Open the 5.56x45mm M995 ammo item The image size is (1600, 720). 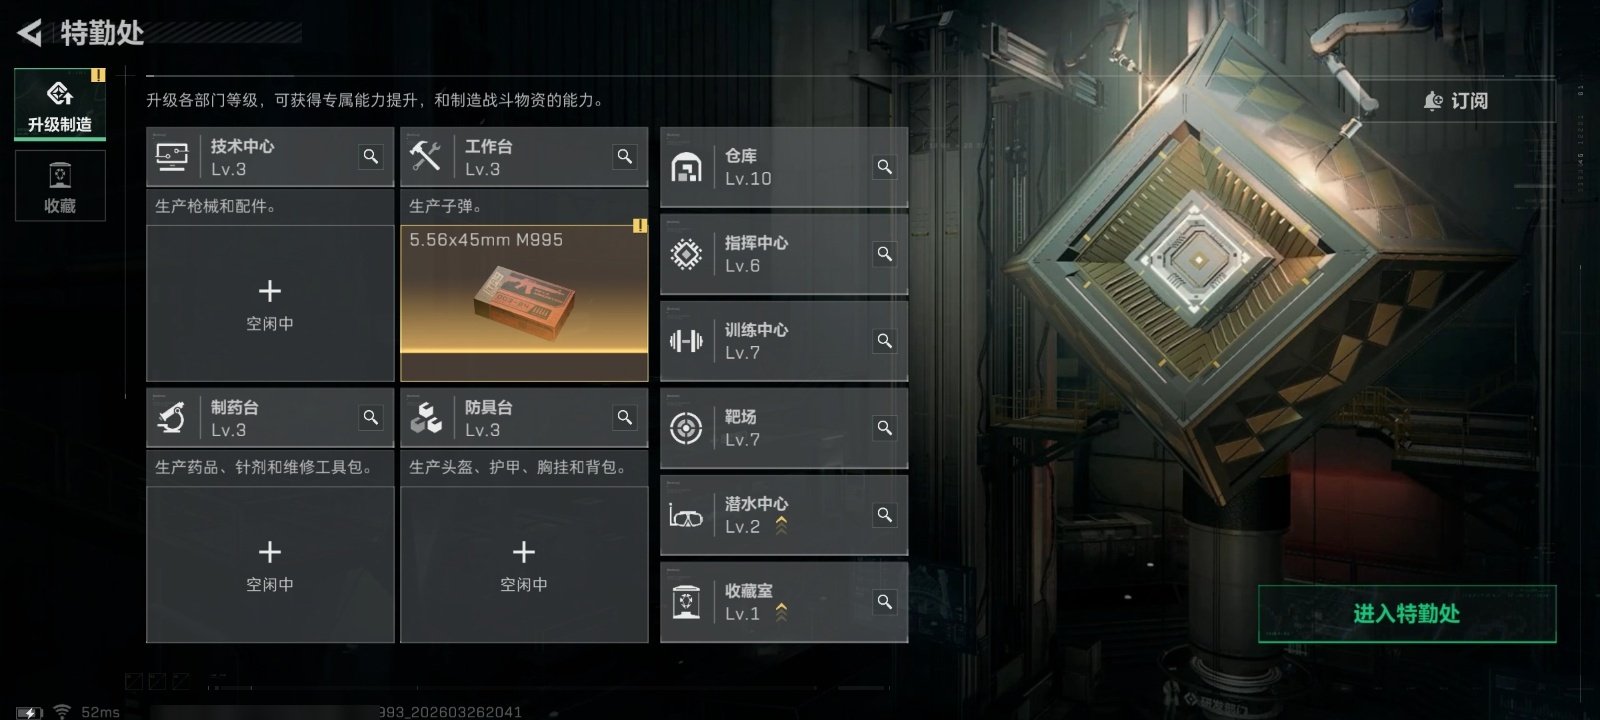pos(524,303)
